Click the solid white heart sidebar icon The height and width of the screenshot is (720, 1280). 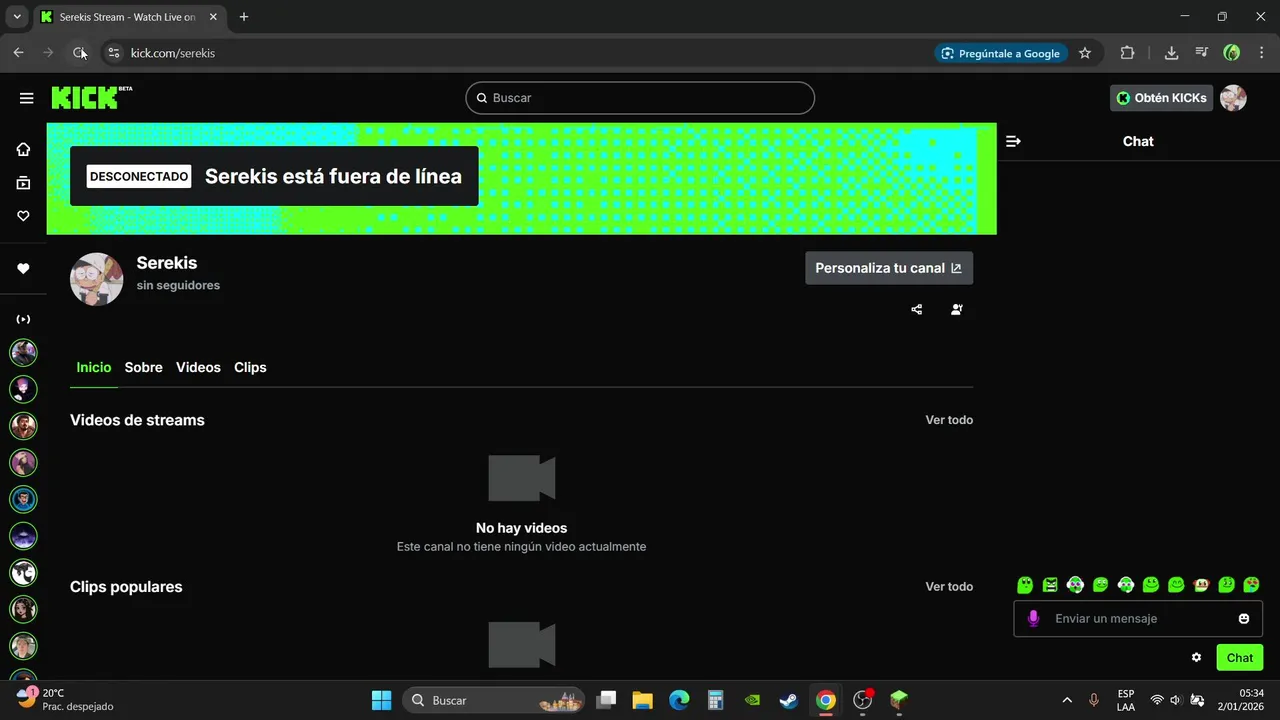[x=23, y=268]
